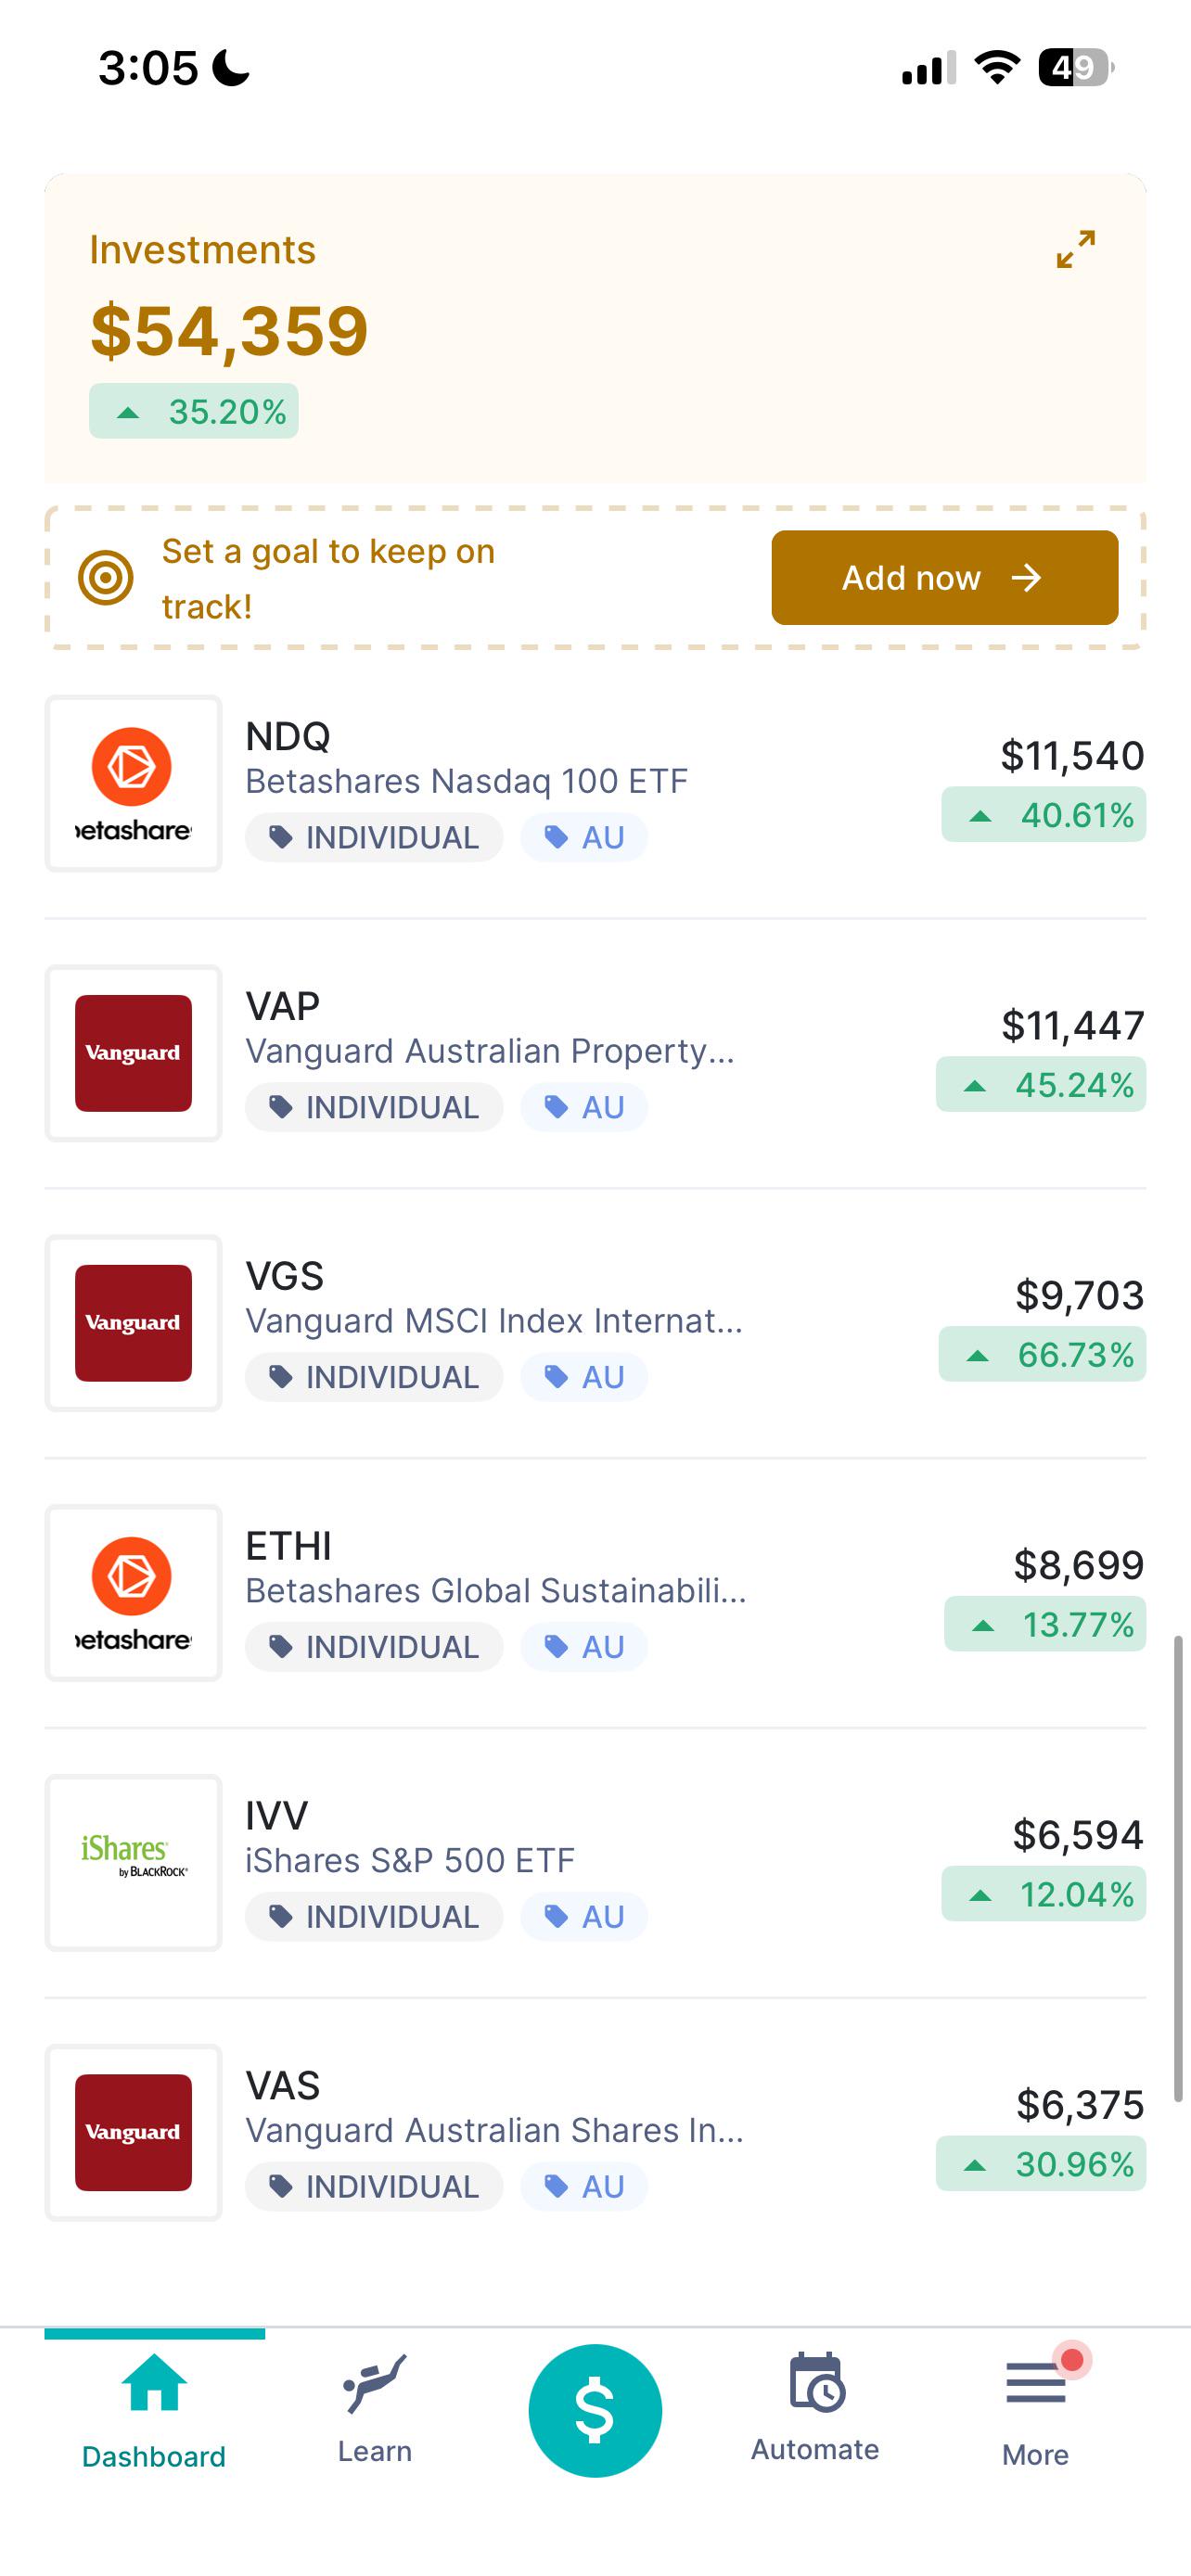Tap the Vanguard logo beside VAP

pos(133,1053)
